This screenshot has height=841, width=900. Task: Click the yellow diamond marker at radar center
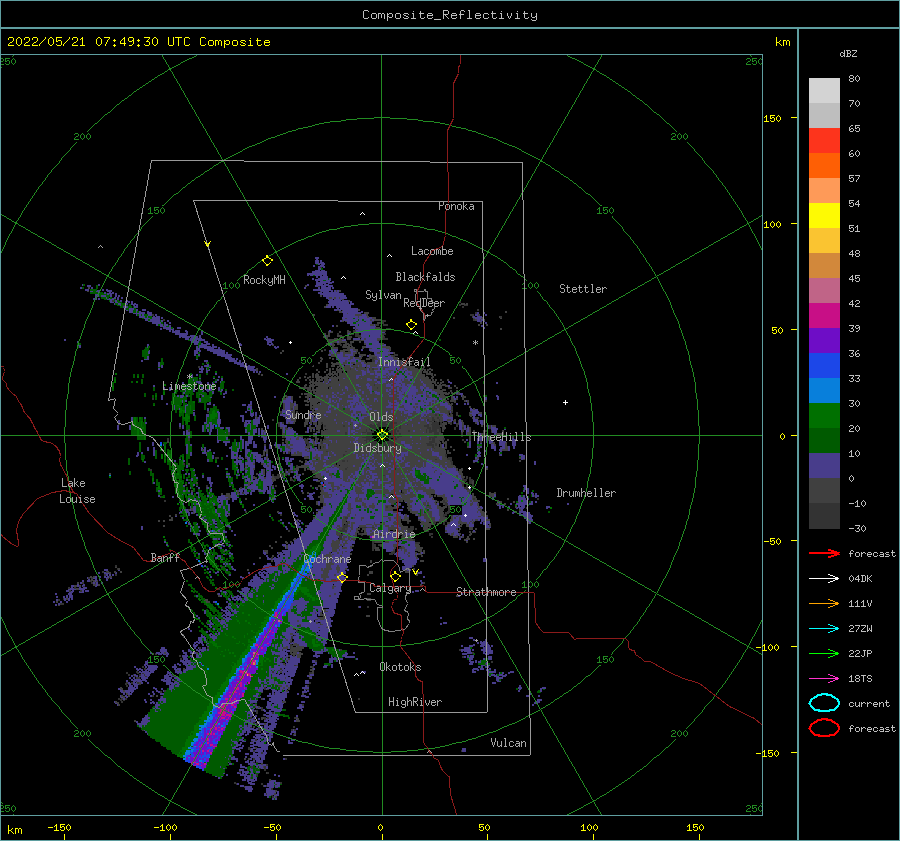[382, 435]
